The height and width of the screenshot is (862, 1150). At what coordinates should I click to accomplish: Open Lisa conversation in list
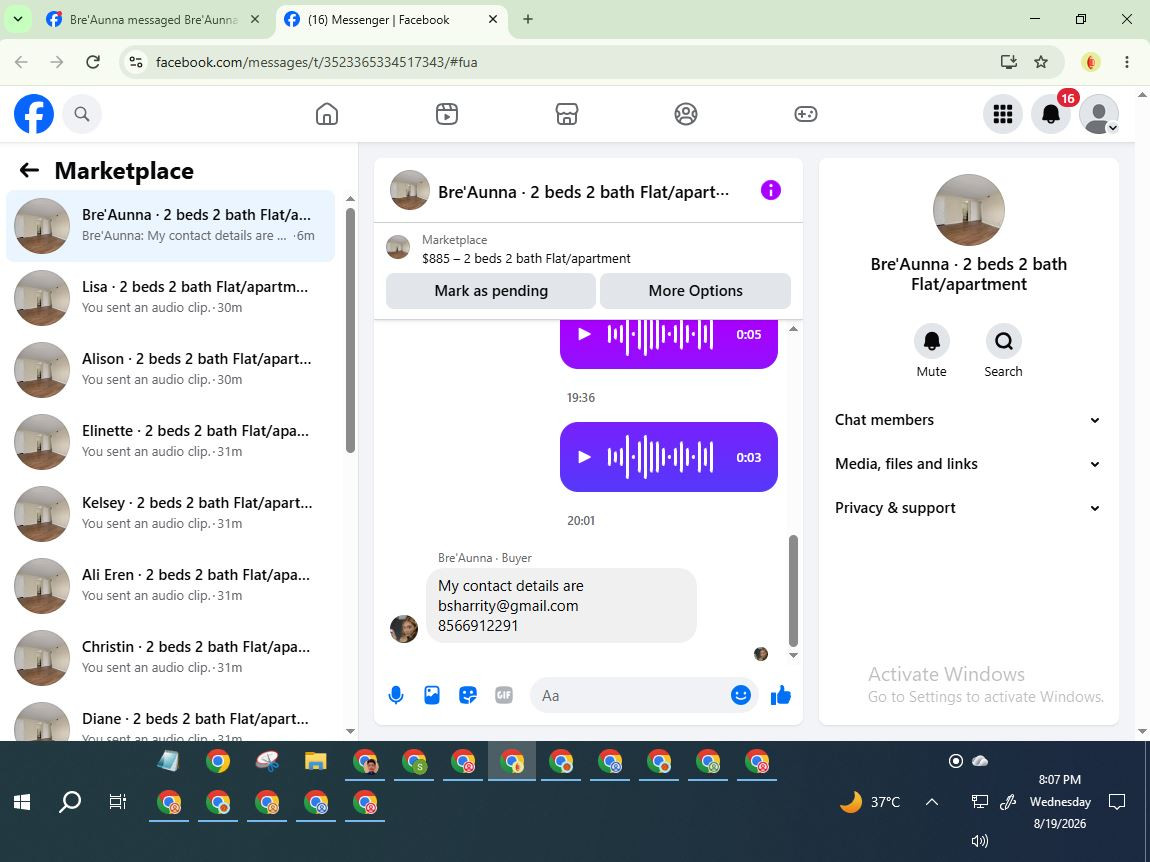170,297
